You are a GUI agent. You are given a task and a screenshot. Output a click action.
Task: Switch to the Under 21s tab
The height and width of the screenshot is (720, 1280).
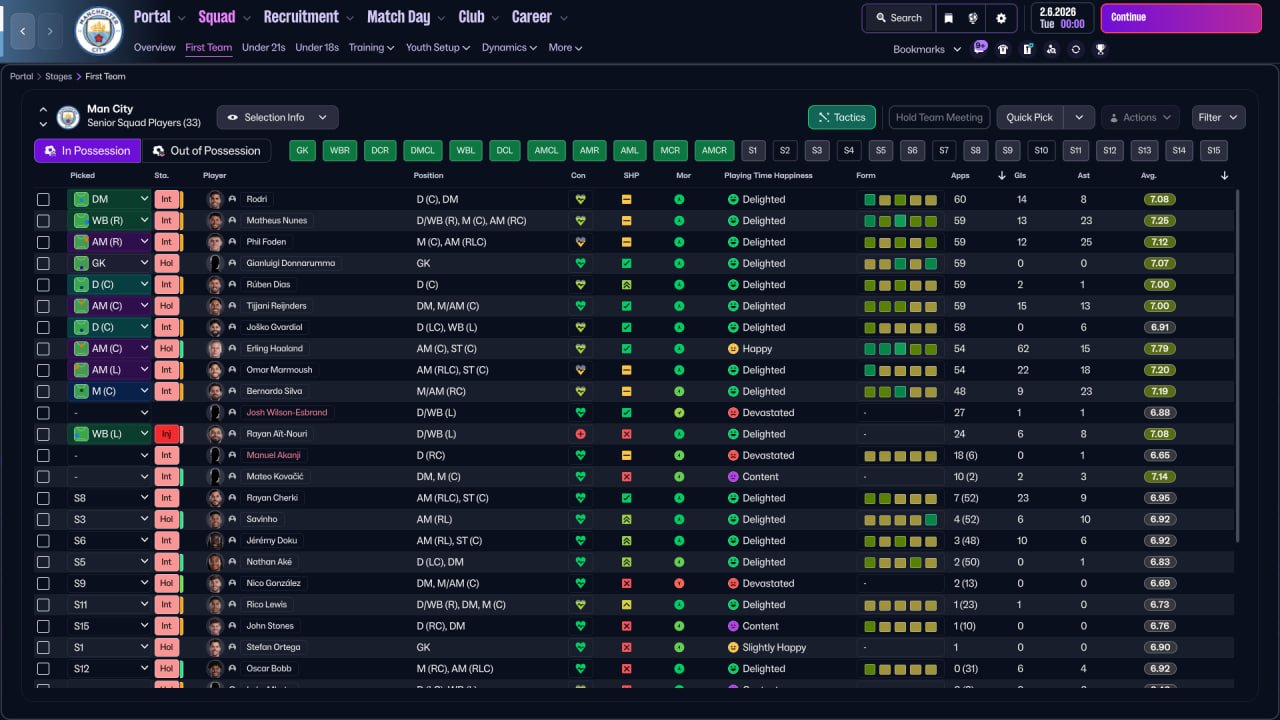coord(263,47)
